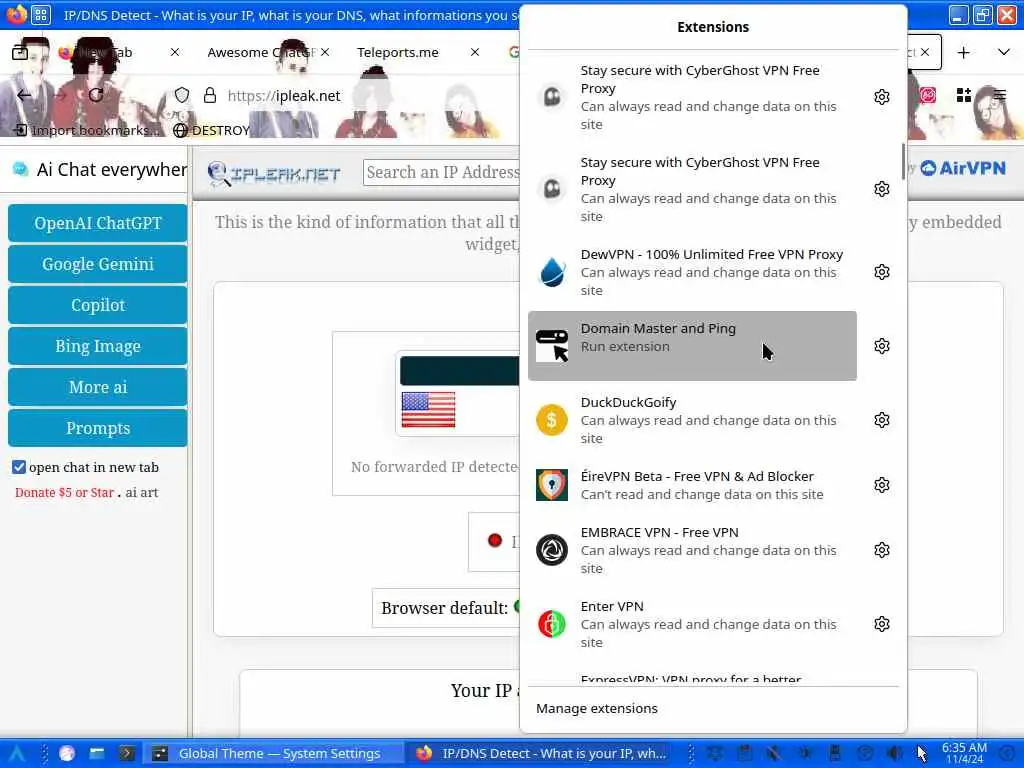Focus the Search an IP Address field

click(441, 172)
